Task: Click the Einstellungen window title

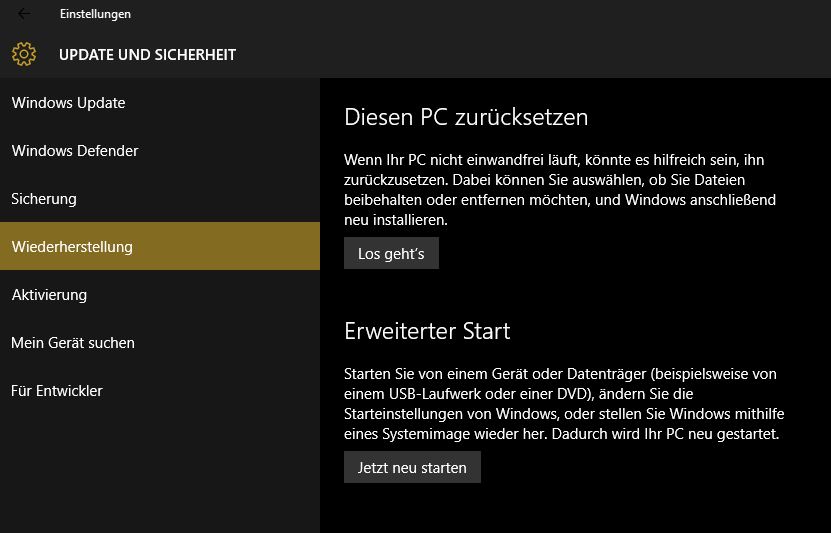Action: pyautogui.click(x=95, y=14)
